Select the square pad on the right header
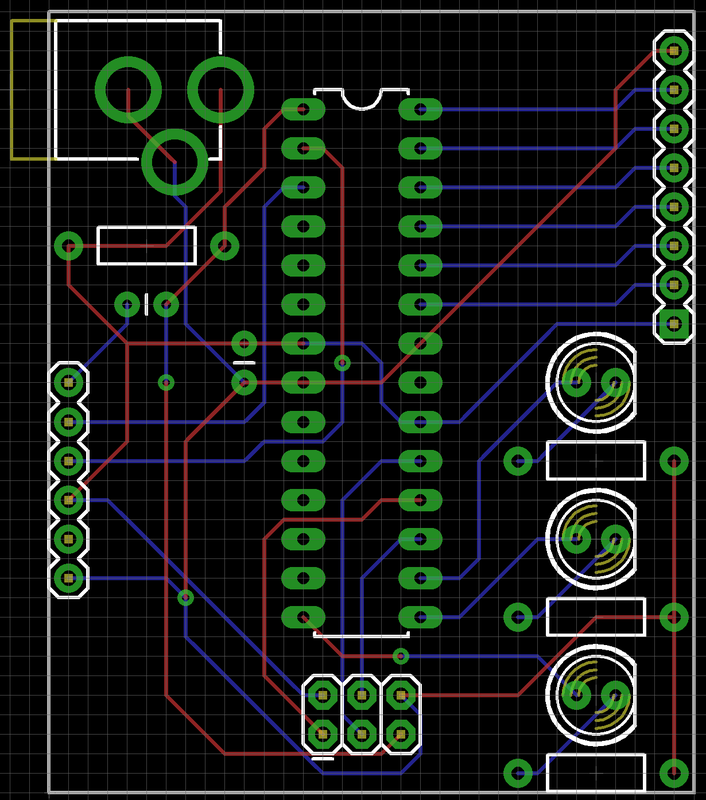 tap(674, 323)
